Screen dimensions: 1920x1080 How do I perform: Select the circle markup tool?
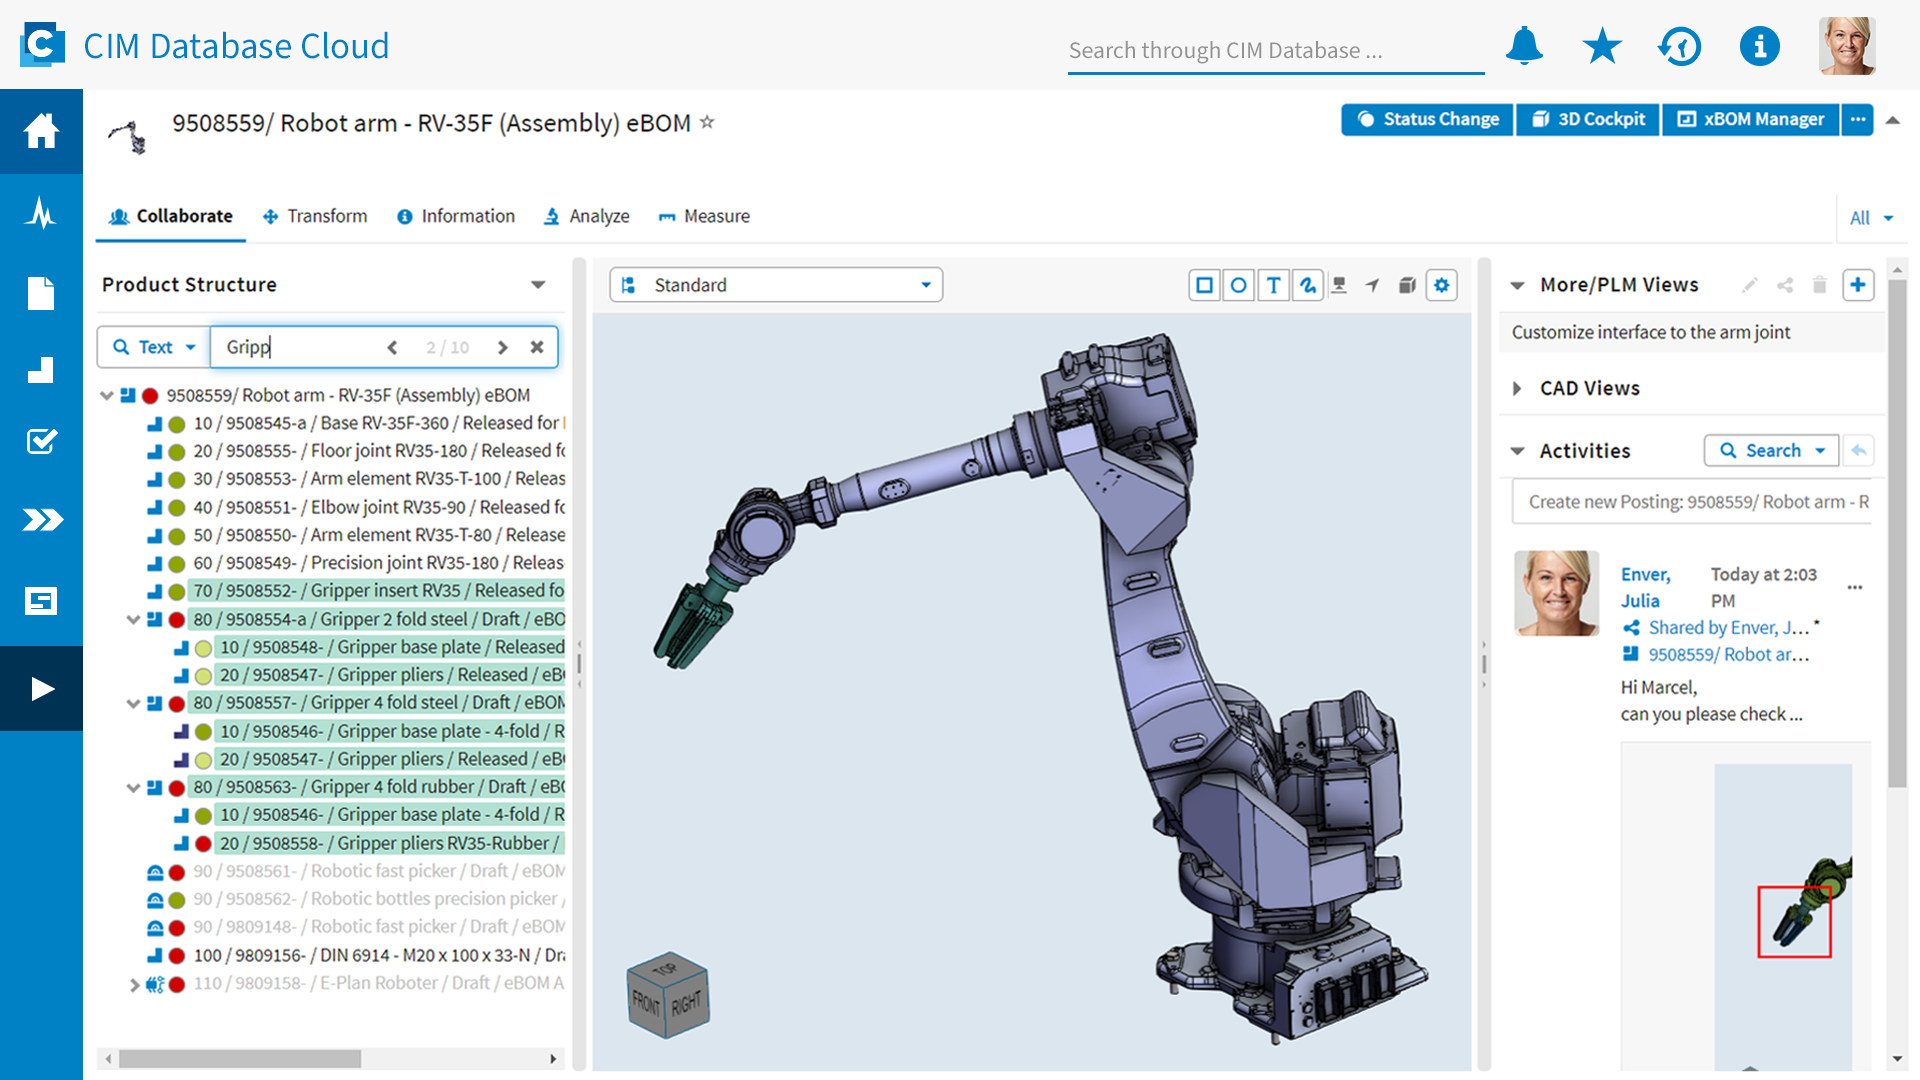[x=1238, y=286]
